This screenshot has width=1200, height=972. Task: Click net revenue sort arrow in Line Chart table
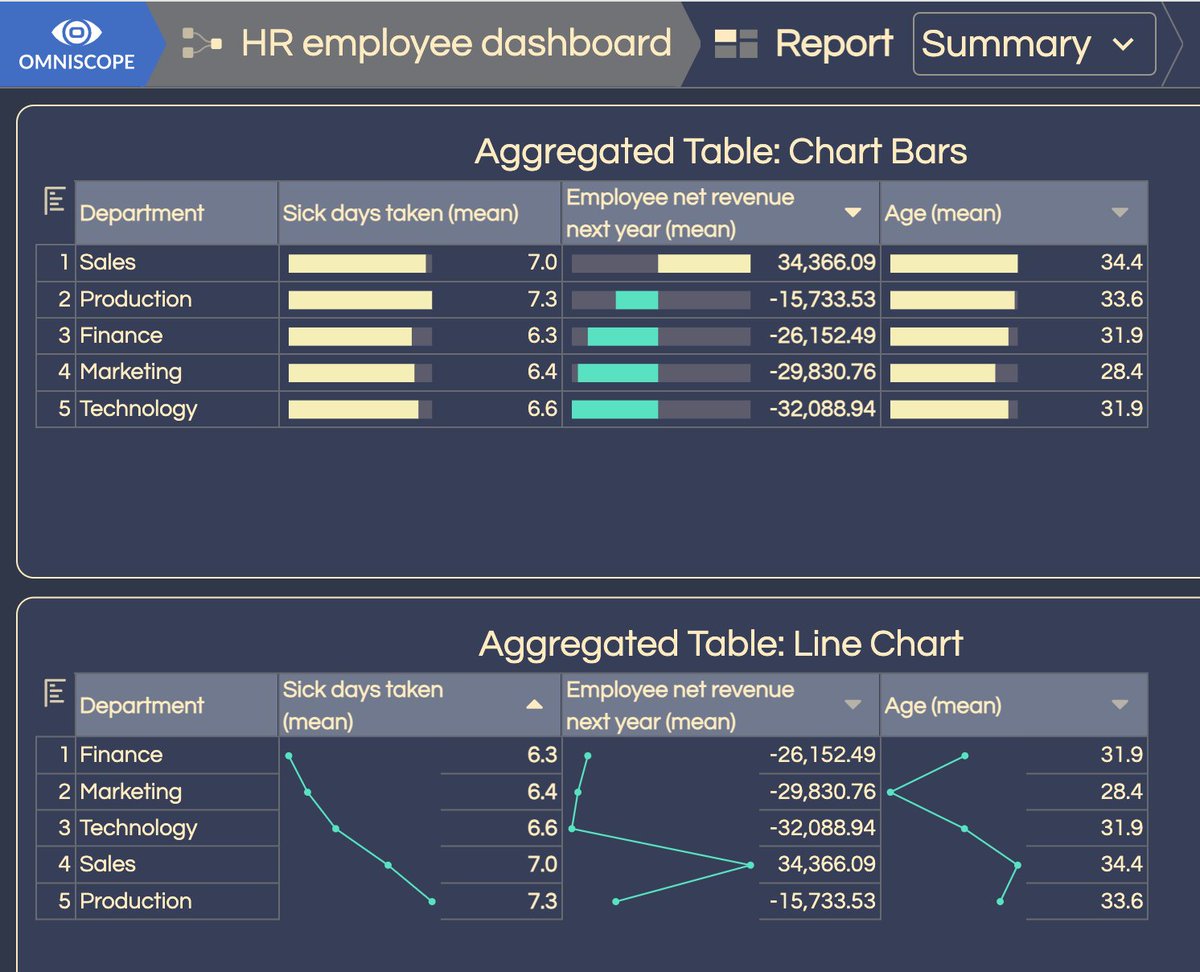click(x=853, y=705)
